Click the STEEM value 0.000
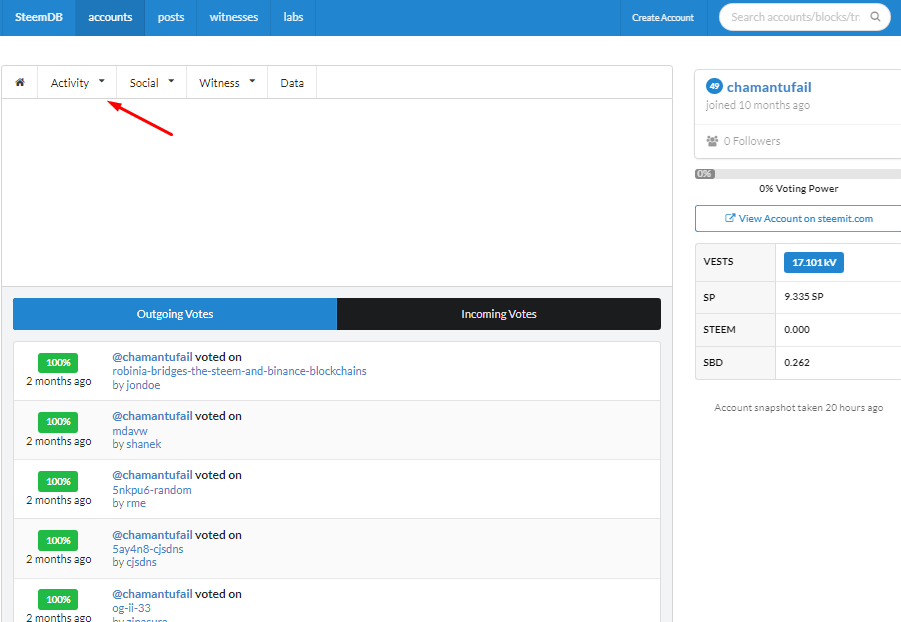 coord(796,329)
